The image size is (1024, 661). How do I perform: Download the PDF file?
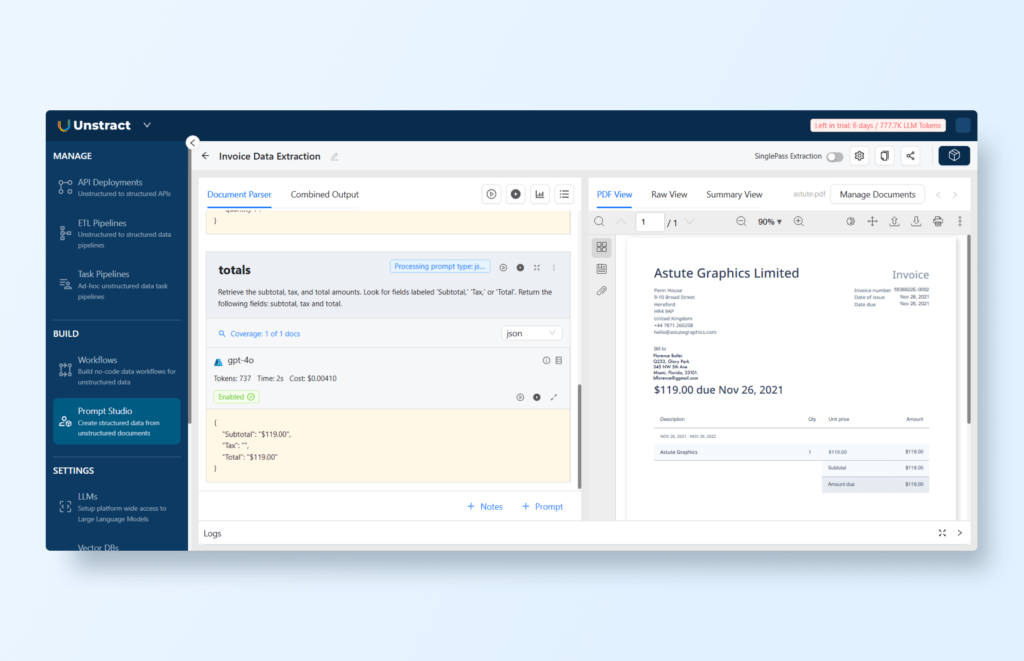pyautogui.click(x=916, y=221)
